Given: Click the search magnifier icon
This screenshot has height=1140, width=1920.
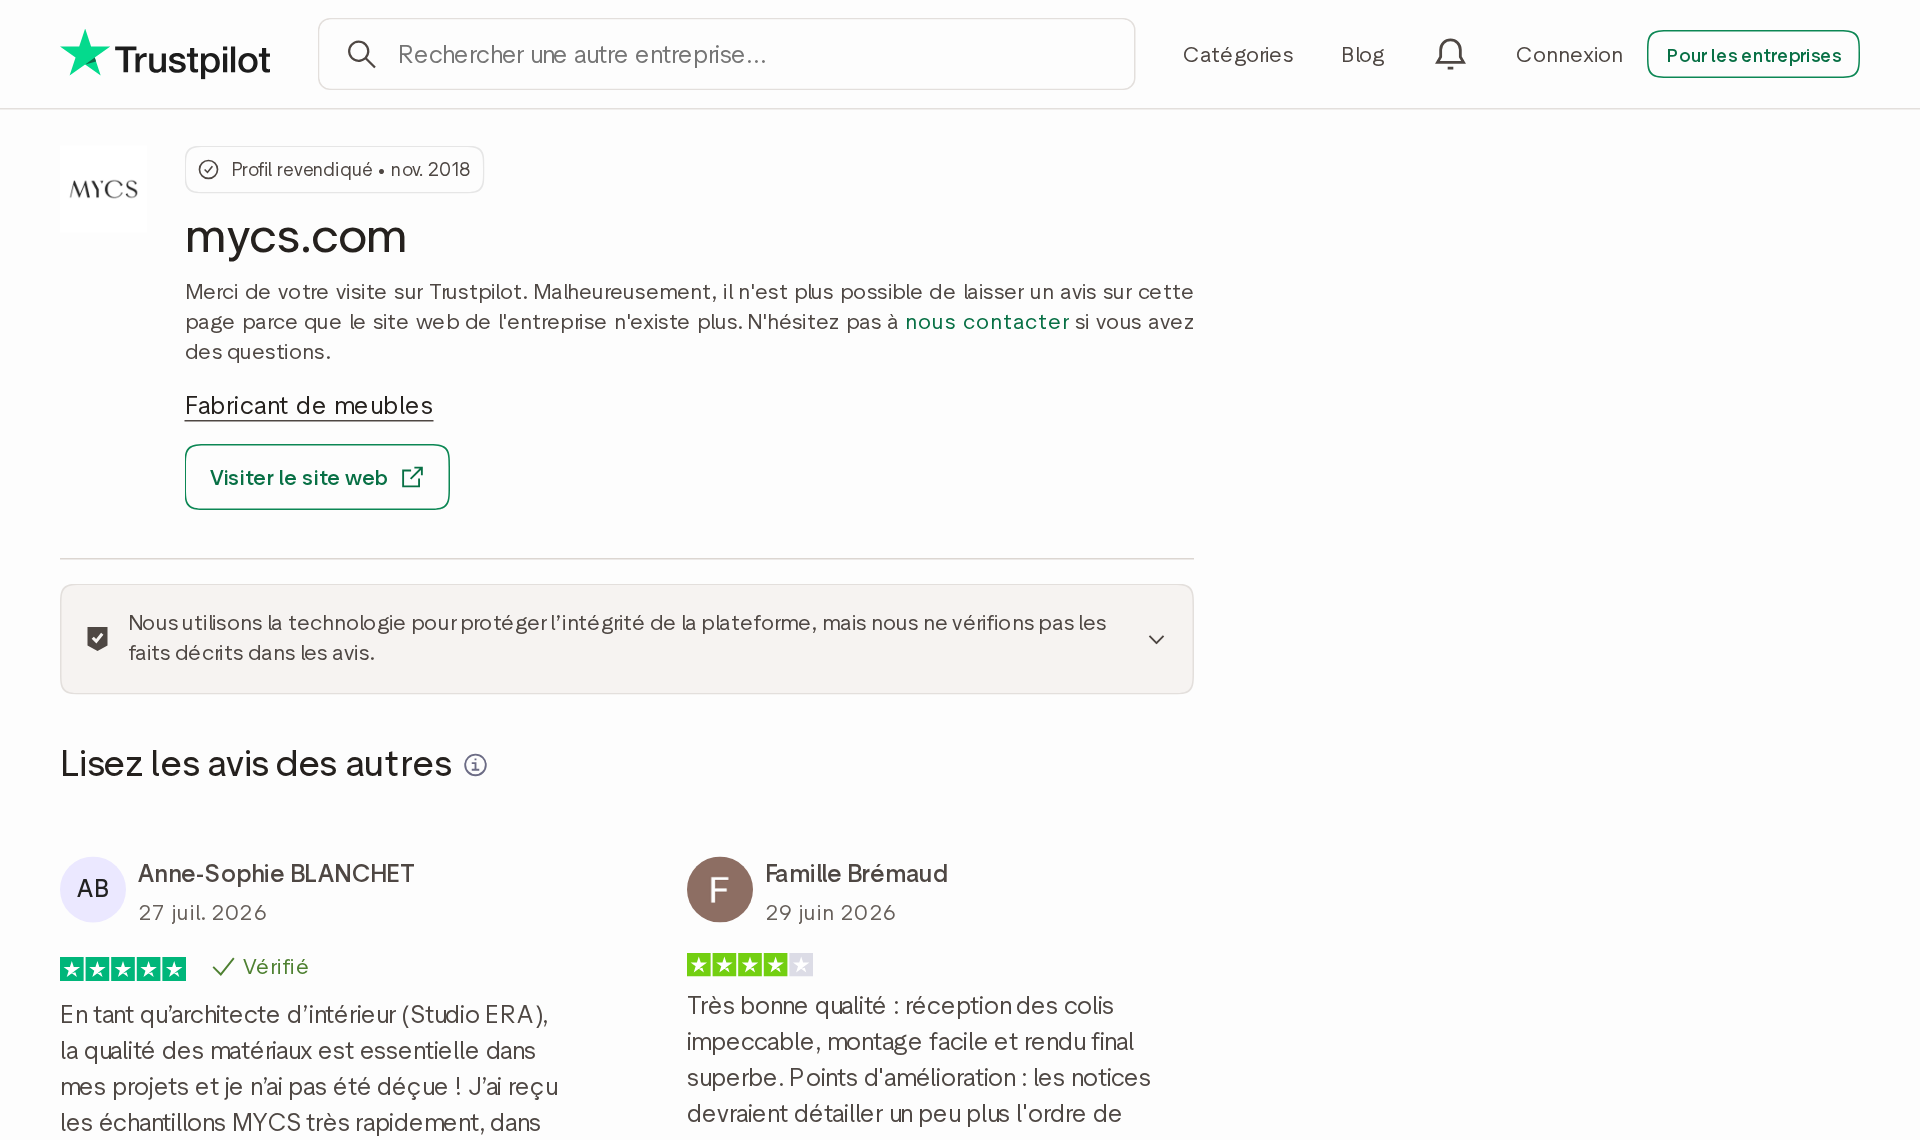Looking at the screenshot, I should pyautogui.click(x=361, y=54).
